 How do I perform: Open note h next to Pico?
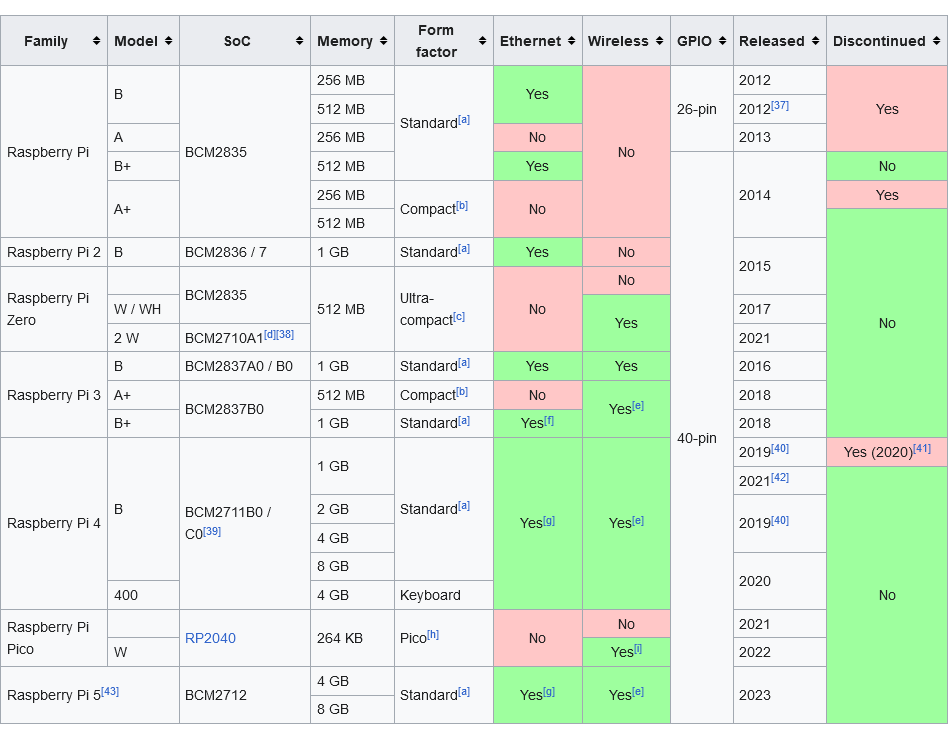(433, 634)
